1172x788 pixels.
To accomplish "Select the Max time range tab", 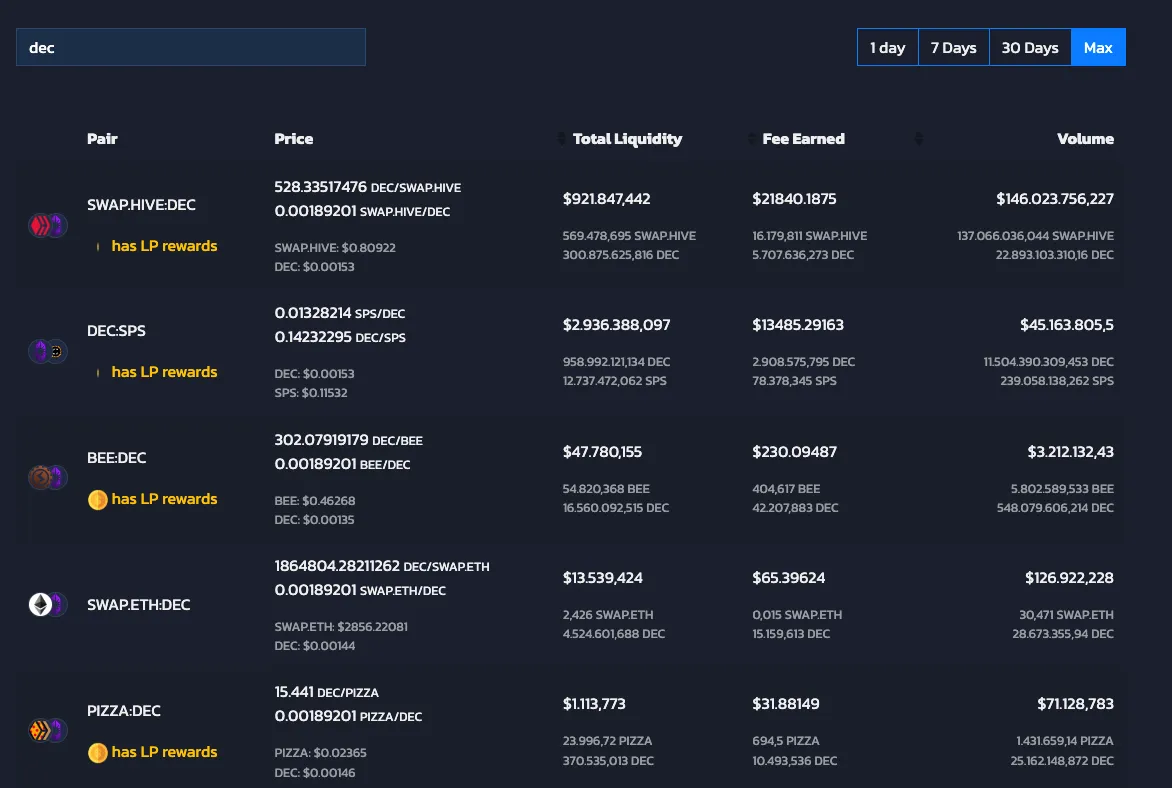I will pos(1098,47).
